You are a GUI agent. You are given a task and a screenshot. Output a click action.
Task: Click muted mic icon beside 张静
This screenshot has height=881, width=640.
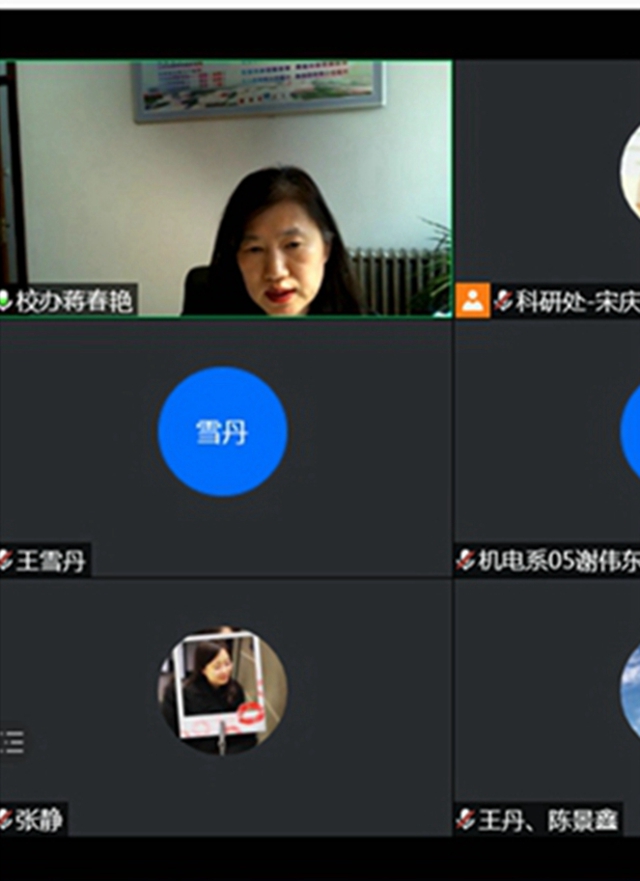coord(5,820)
